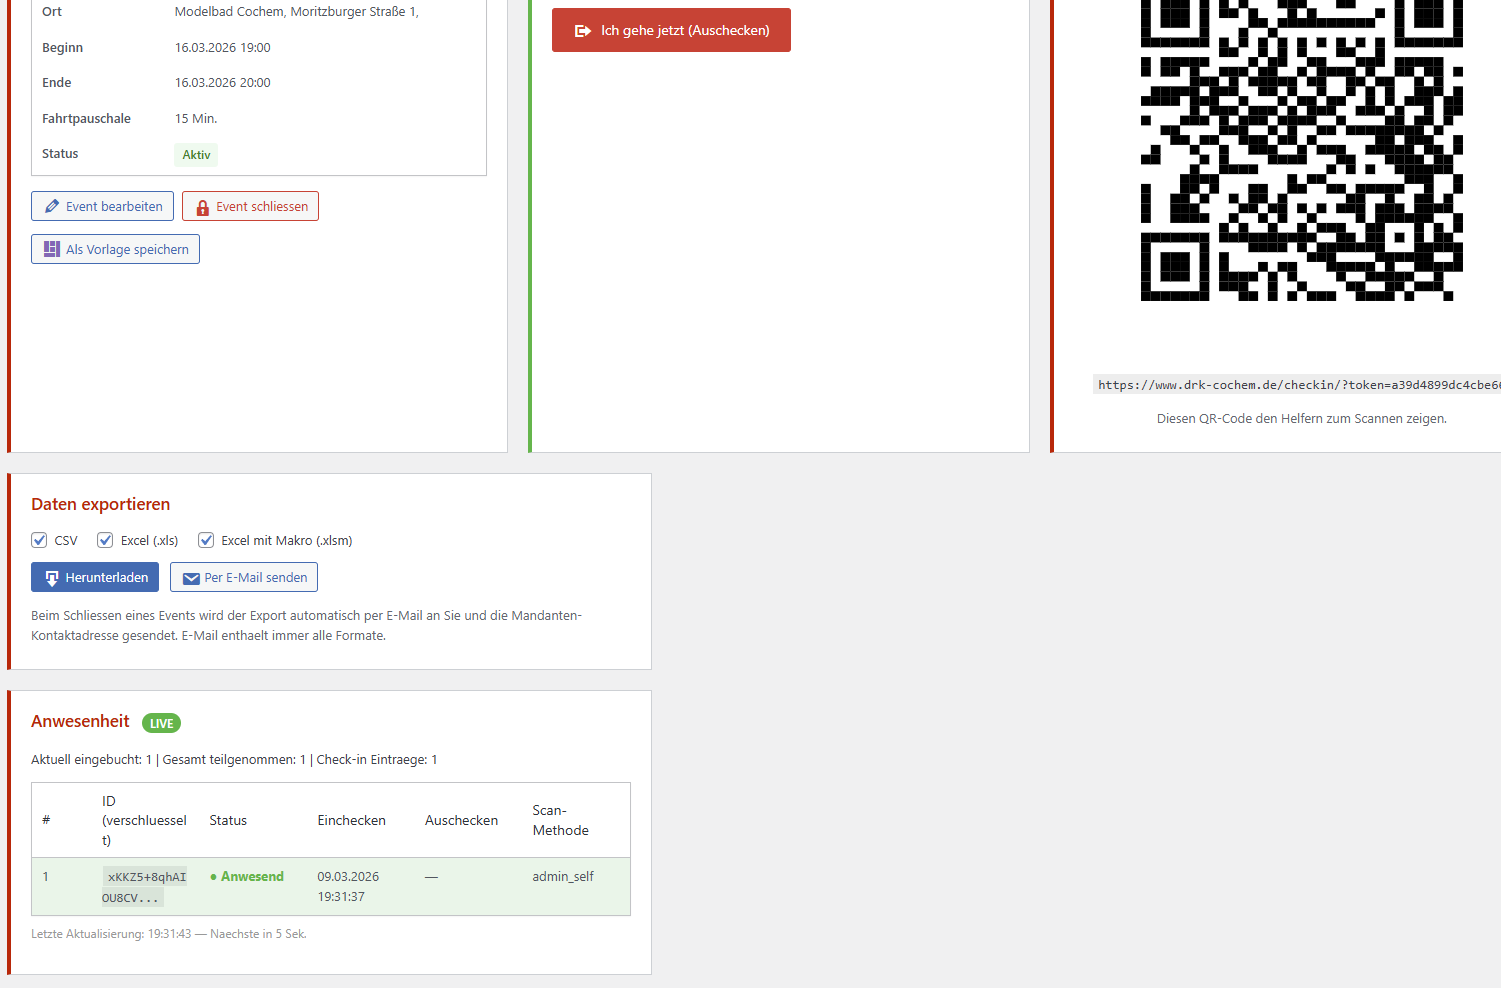Click the download icon on Herunterladen
1501x988 pixels.
coord(52,578)
